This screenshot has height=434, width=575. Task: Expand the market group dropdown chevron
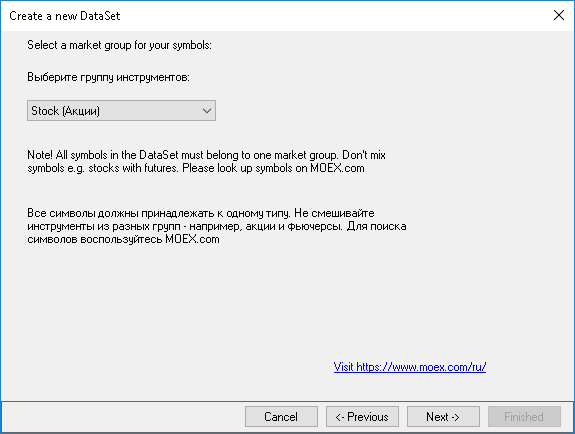[207, 111]
